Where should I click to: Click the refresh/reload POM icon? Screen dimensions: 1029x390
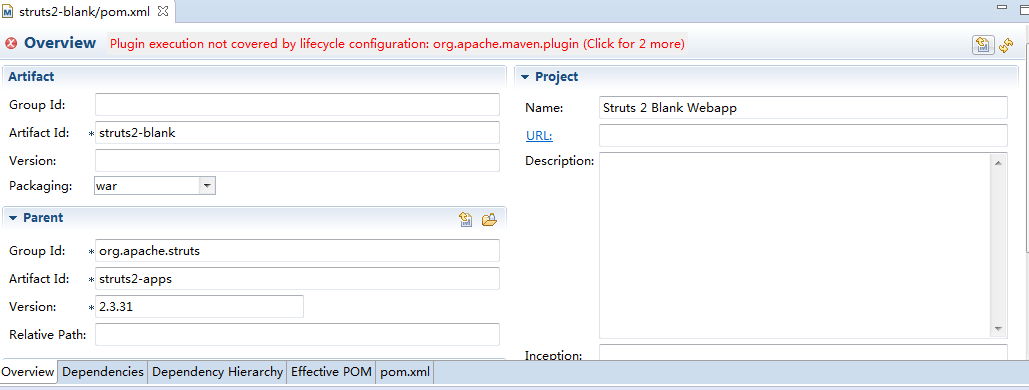point(1006,45)
